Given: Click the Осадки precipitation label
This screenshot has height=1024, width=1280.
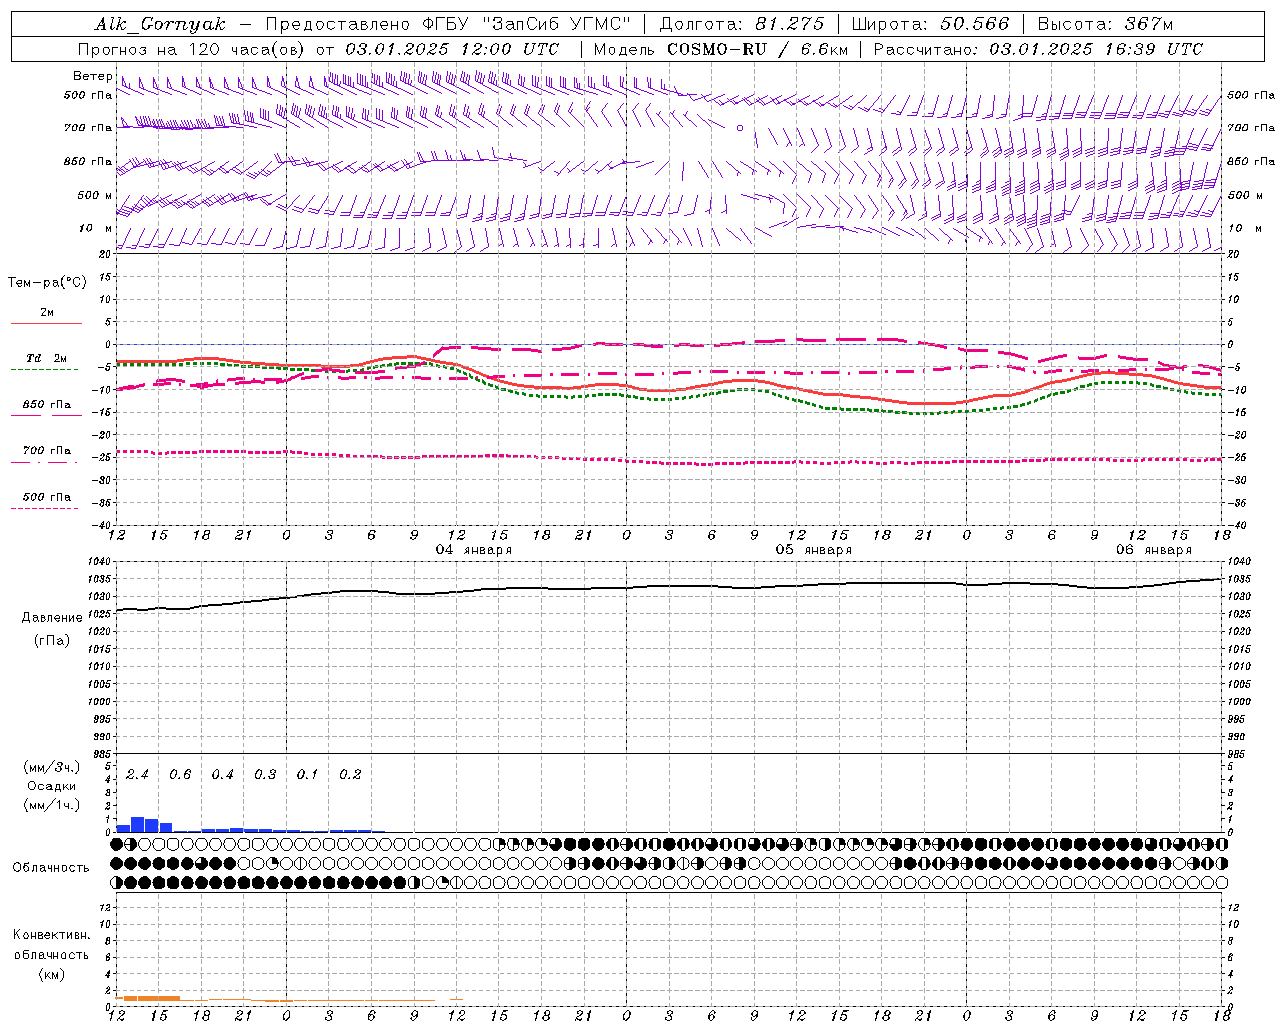Looking at the screenshot, I should click(x=51, y=787).
